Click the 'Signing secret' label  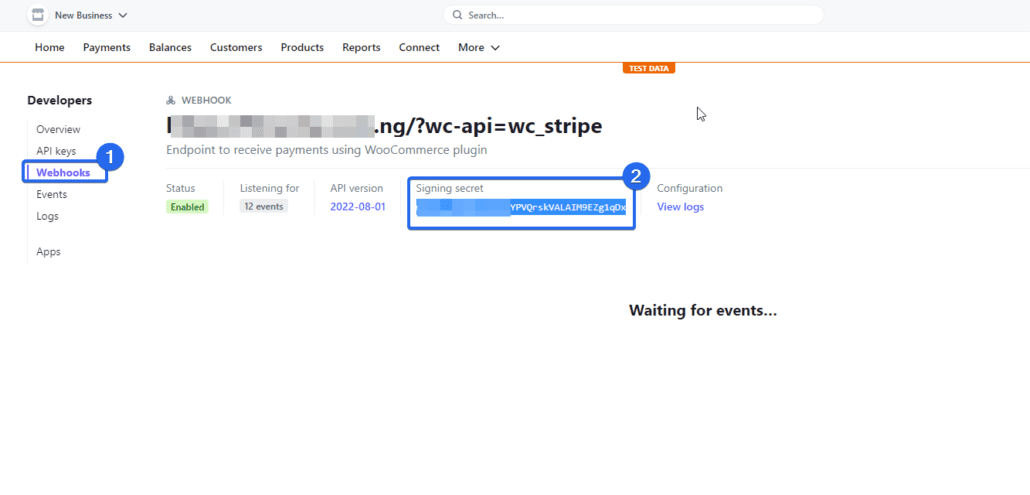click(449, 188)
